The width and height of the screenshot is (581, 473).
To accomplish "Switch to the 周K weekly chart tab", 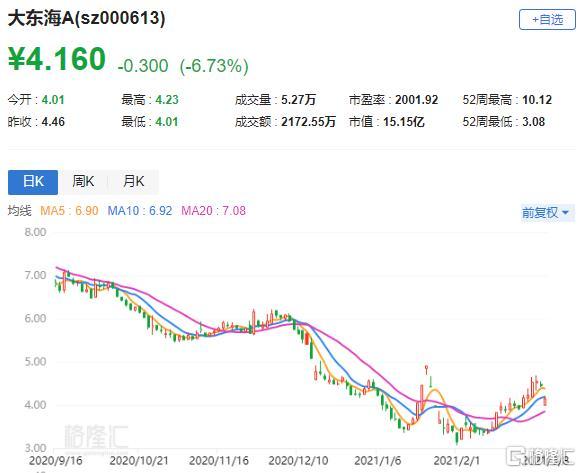I will (83, 182).
